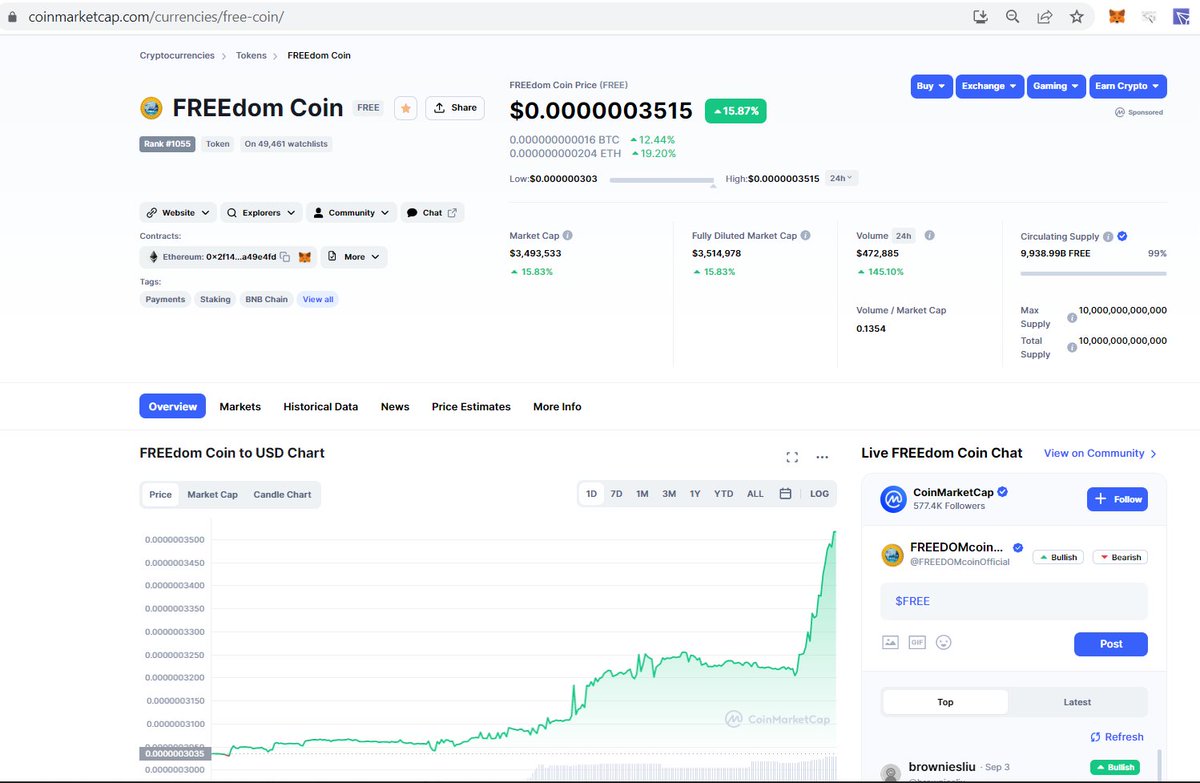Click the Fully Diluted Market Cap info icon
Image resolution: width=1200 pixels, height=783 pixels.
pos(806,236)
